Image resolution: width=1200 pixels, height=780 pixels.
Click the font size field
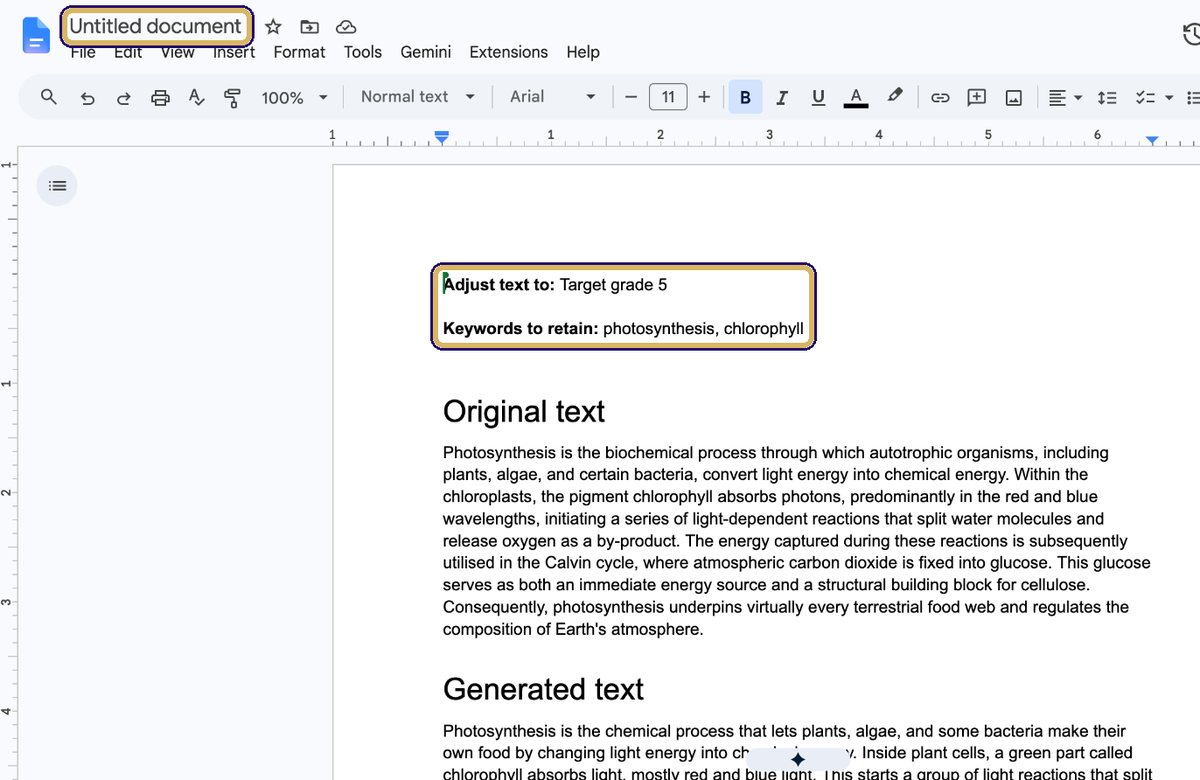point(668,97)
